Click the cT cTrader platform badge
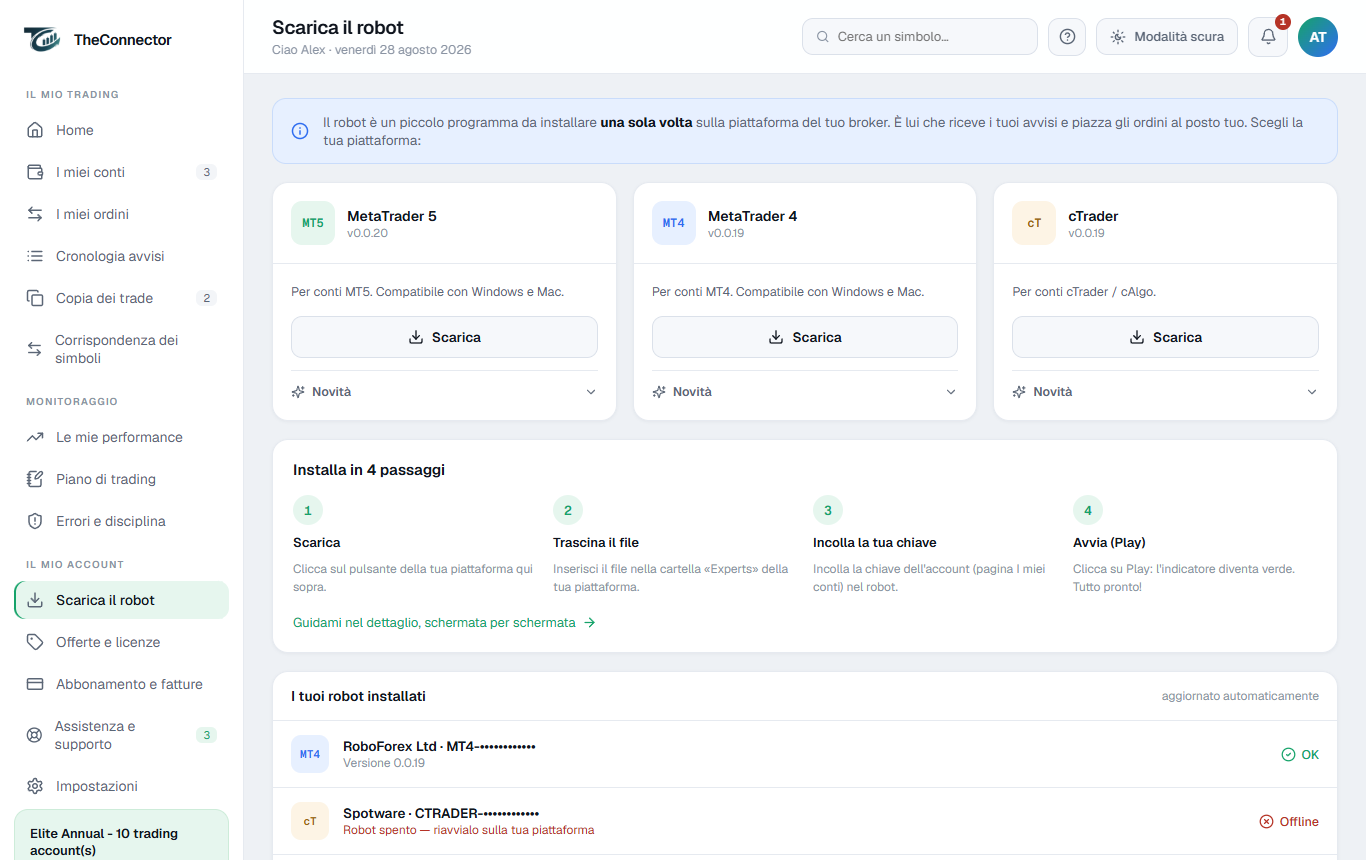Image resolution: width=1366 pixels, height=860 pixels. pos(1034,223)
